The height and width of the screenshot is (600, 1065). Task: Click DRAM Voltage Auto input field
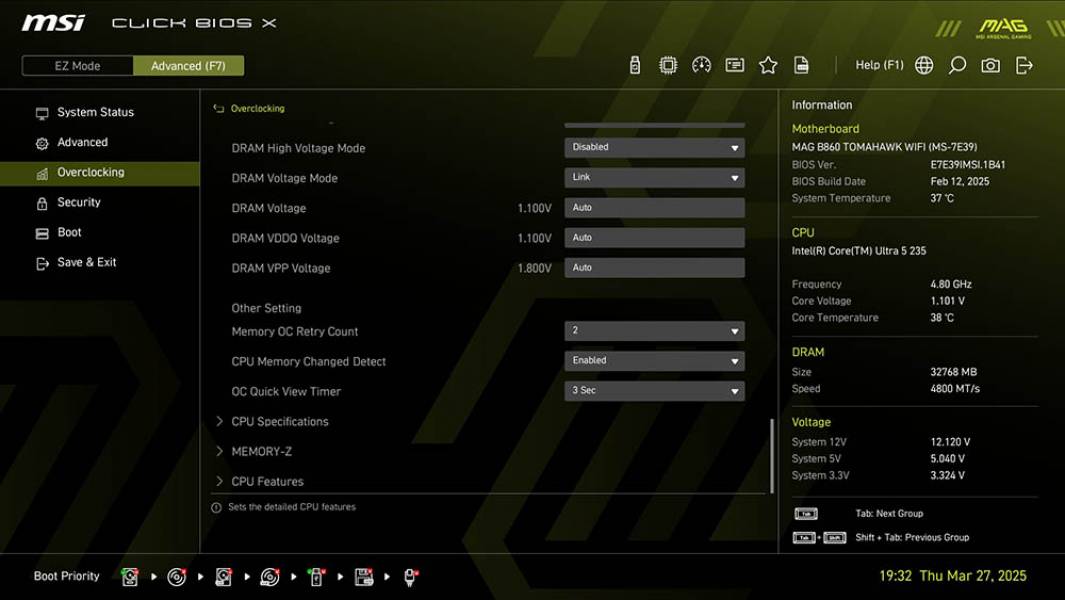654,208
